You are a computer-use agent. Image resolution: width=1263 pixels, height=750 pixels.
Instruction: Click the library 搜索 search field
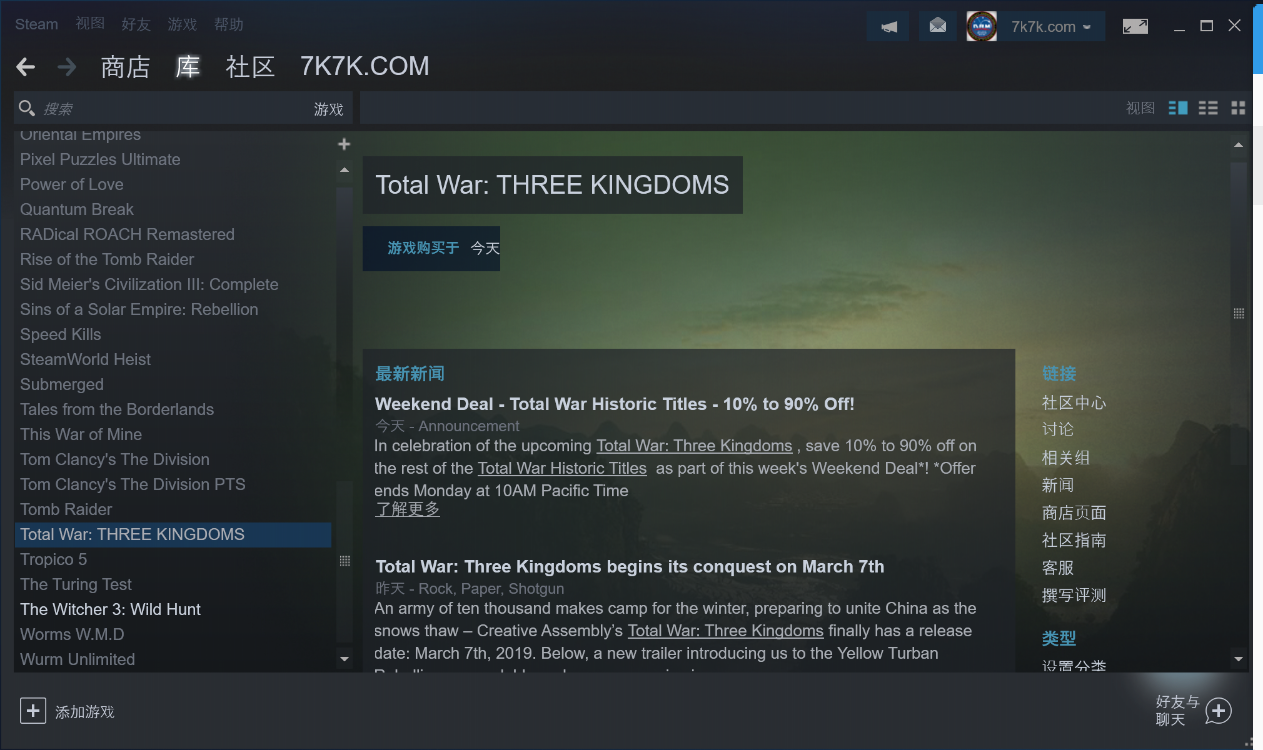(x=165, y=109)
